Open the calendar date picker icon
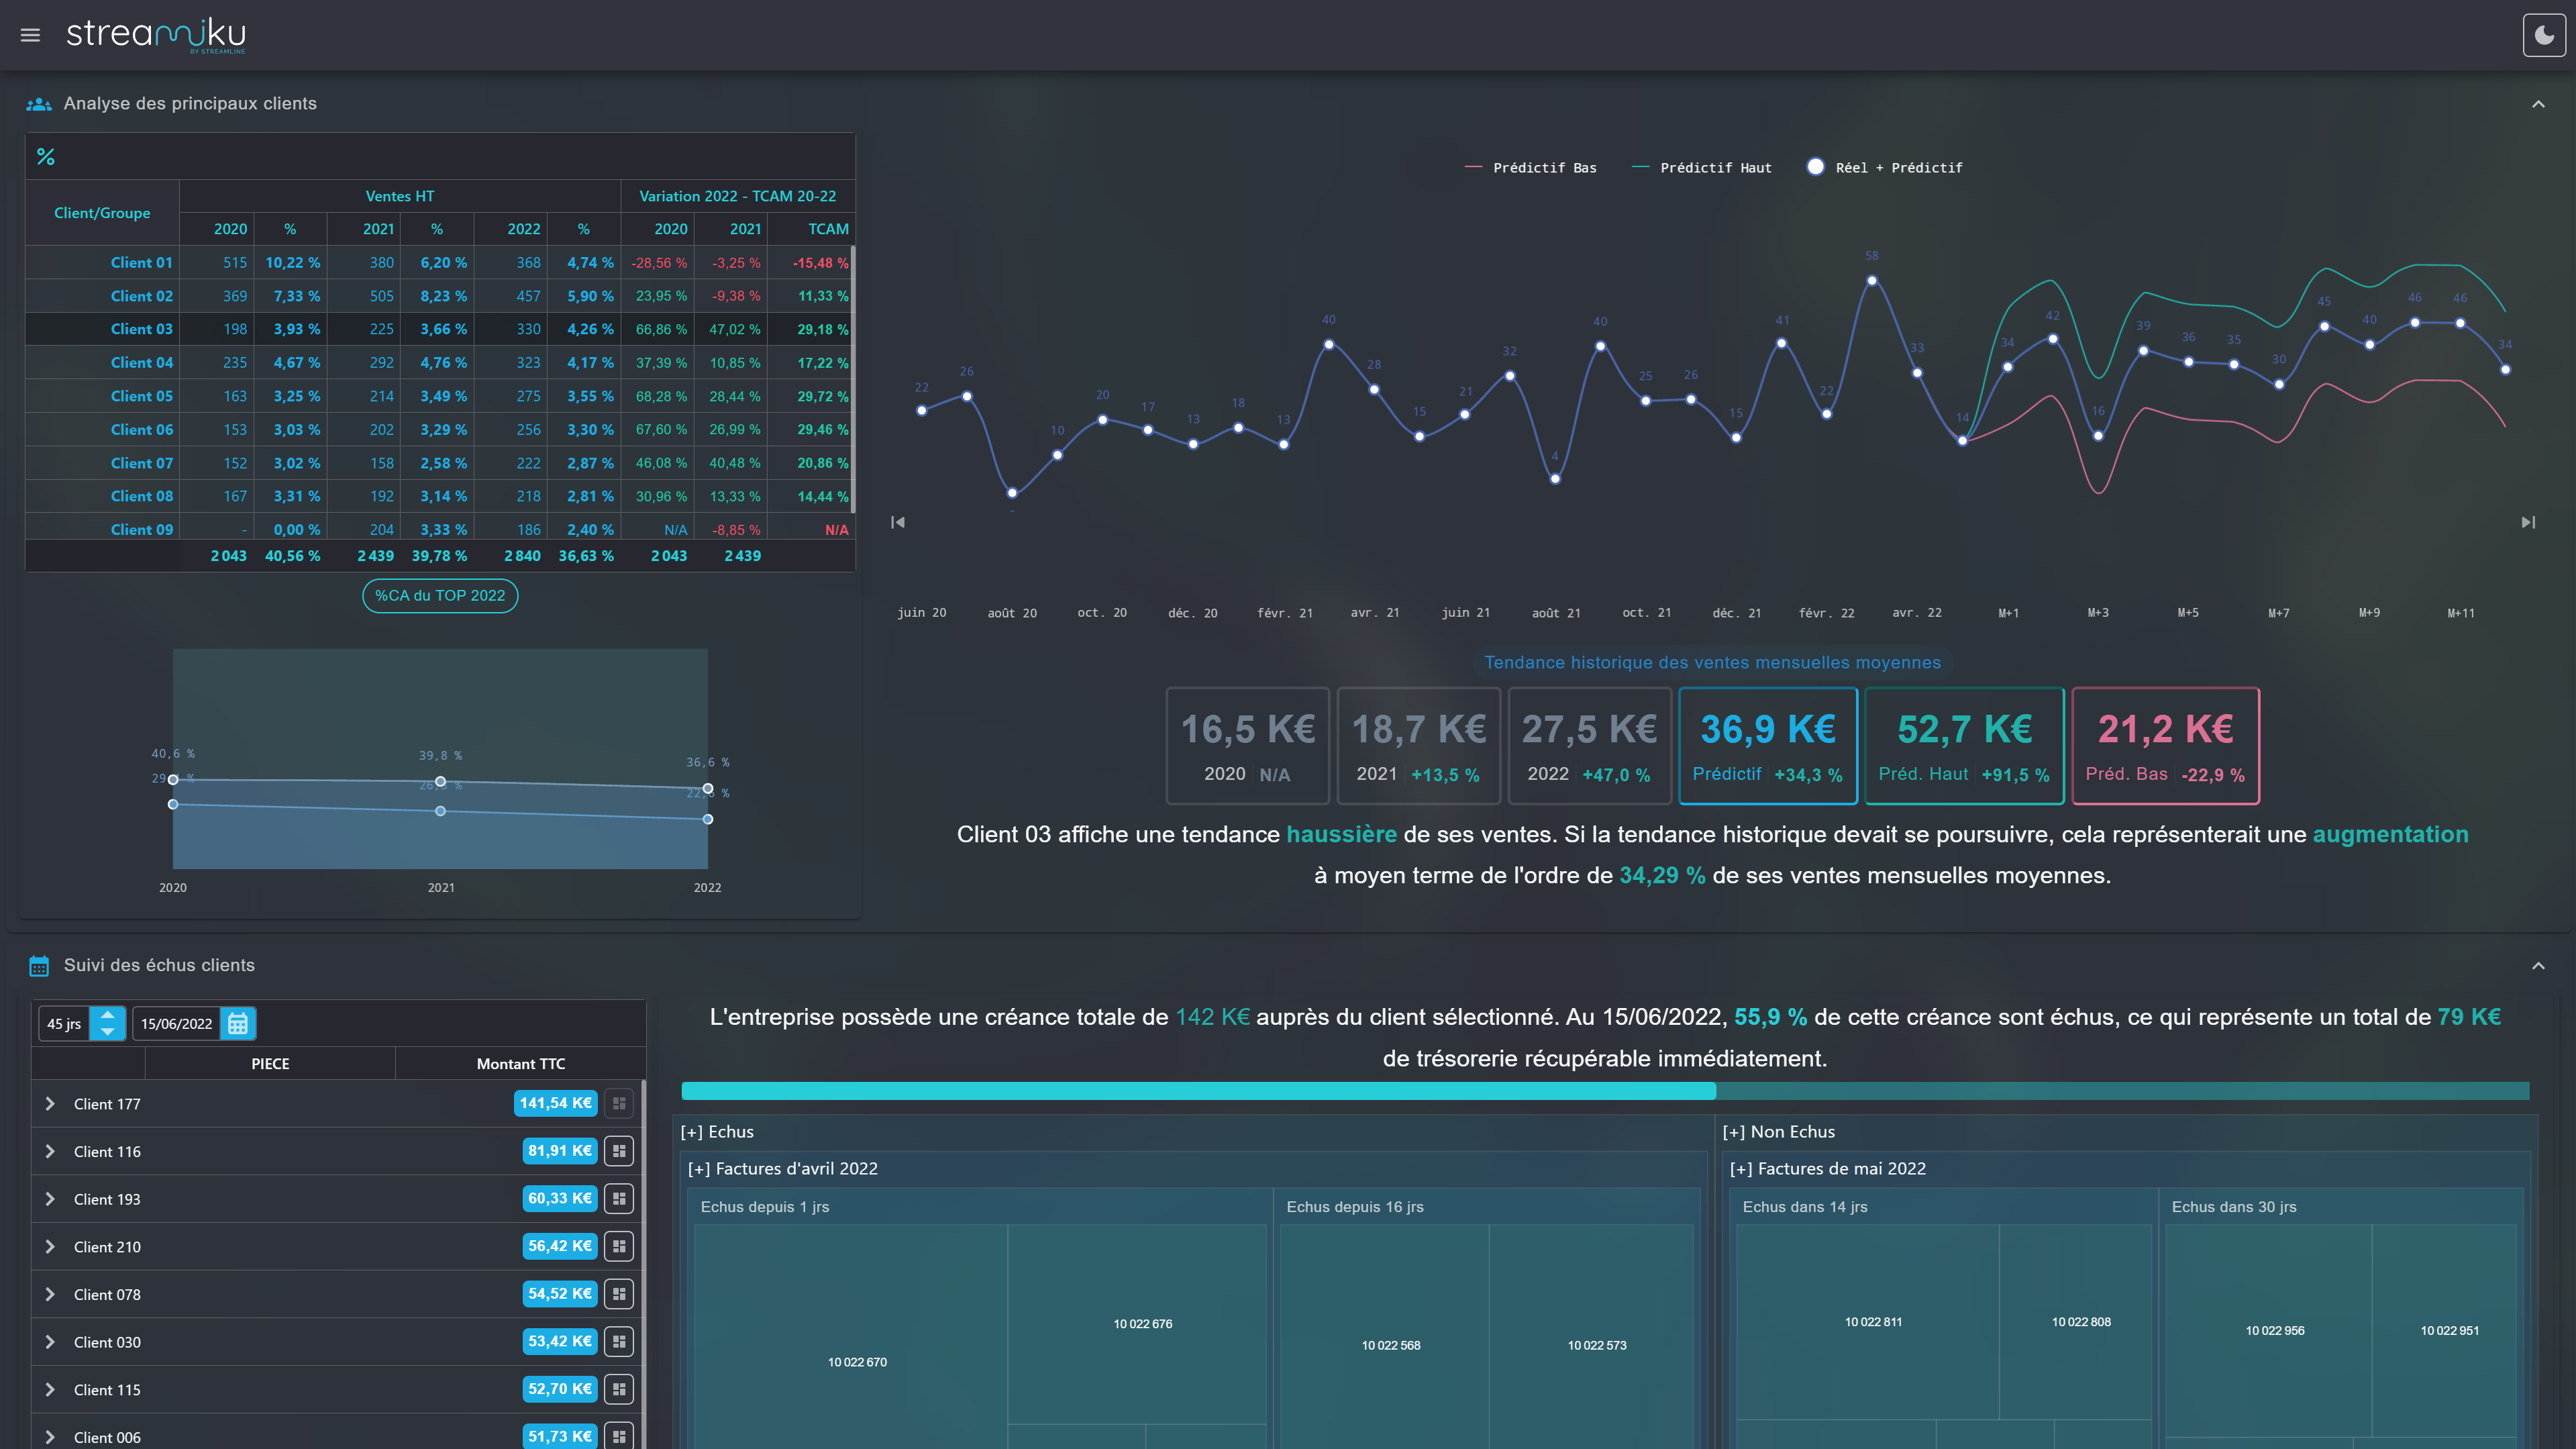The image size is (2576, 1449). [x=238, y=1023]
